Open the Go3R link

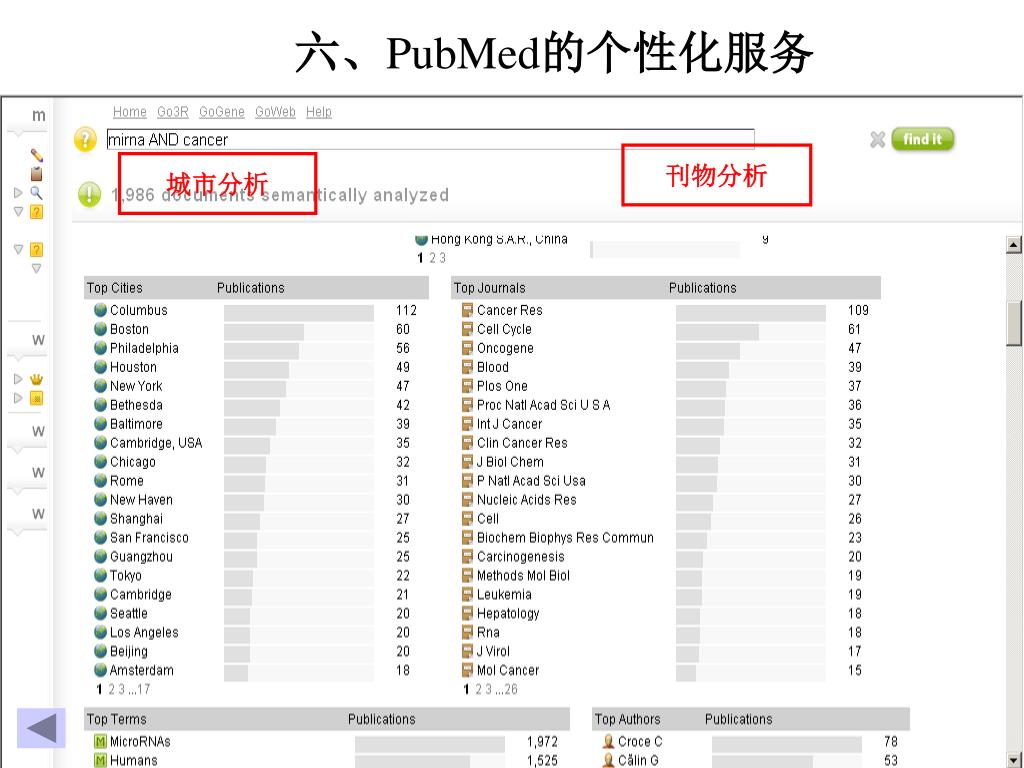[x=172, y=112]
